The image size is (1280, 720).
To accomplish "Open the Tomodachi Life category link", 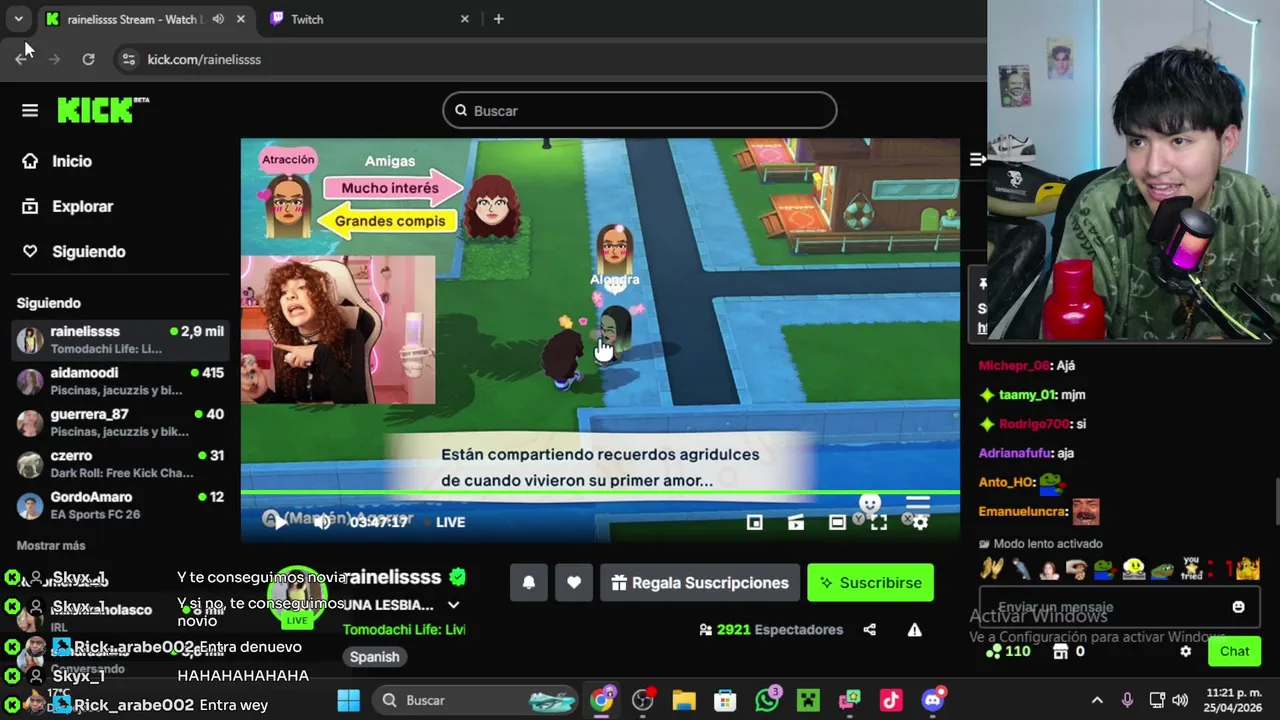I will (404, 630).
